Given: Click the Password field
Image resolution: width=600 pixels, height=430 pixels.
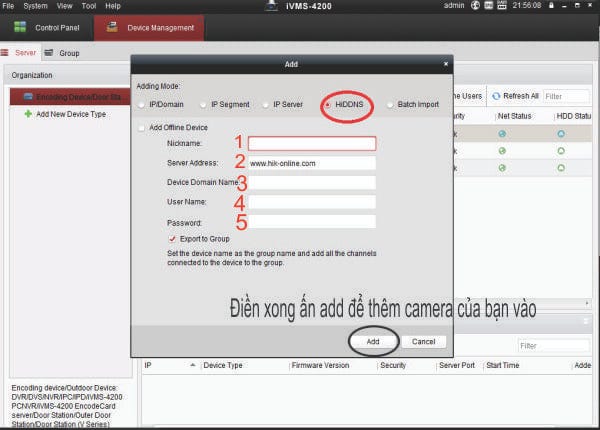Looking at the screenshot, I should tap(312, 222).
